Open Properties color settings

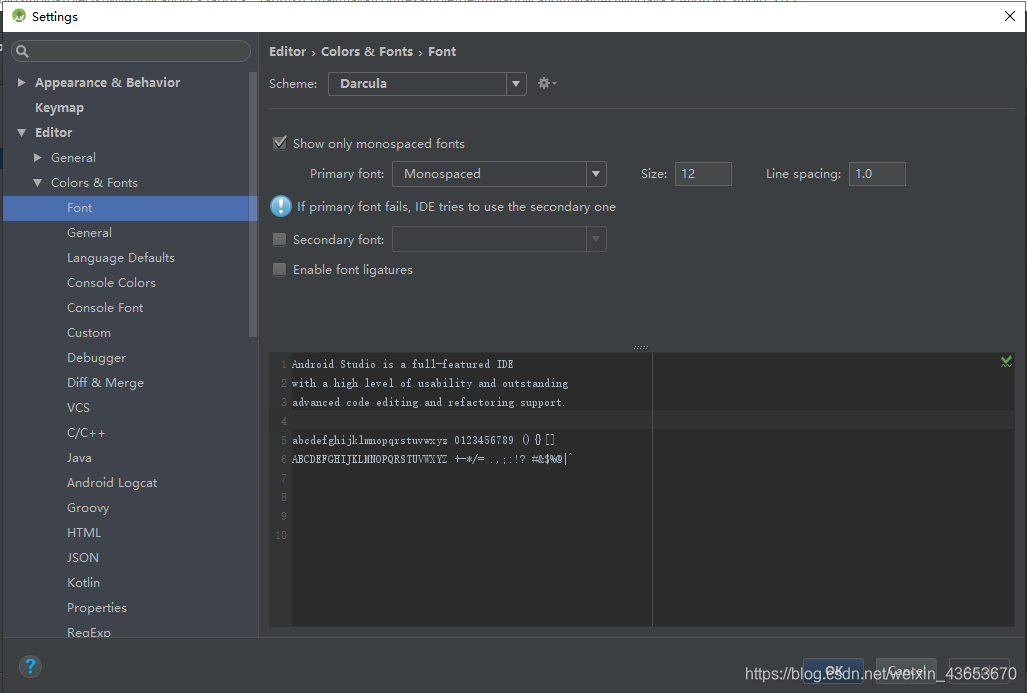click(x=97, y=608)
